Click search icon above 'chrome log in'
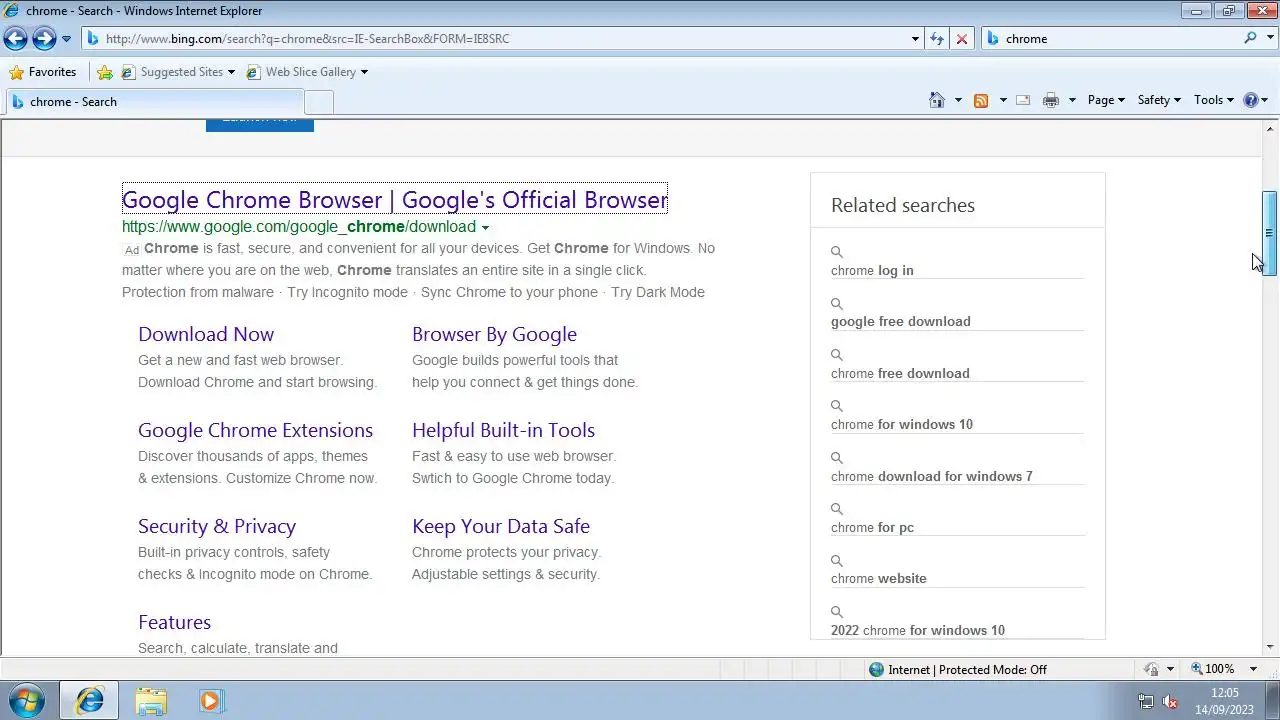1280x720 pixels. click(837, 252)
